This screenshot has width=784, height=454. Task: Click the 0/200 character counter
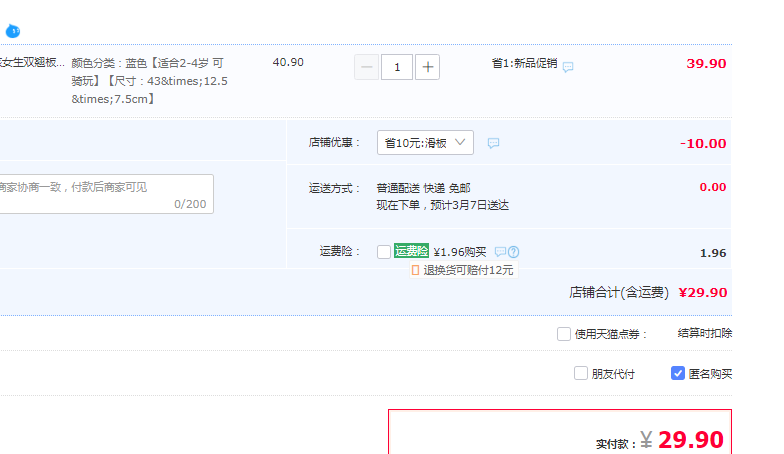coord(190,204)
